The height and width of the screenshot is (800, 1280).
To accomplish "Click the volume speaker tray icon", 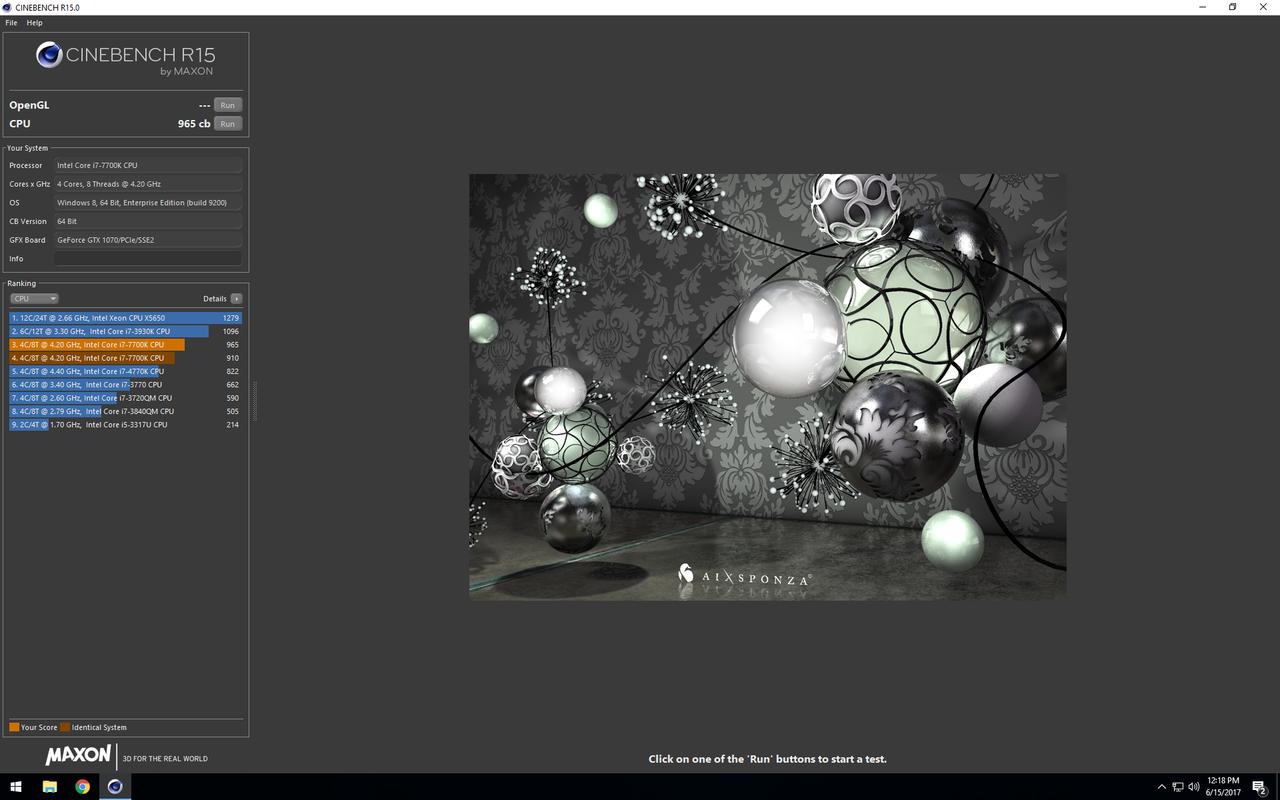I will (1193, 787).
